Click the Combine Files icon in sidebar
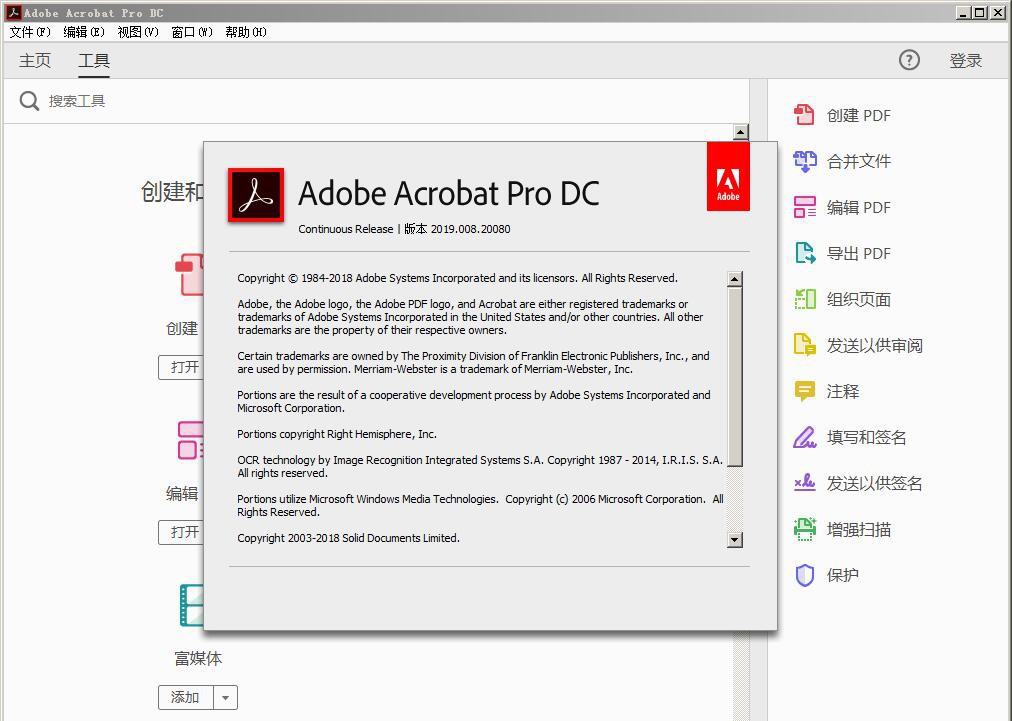 point(804,161)
